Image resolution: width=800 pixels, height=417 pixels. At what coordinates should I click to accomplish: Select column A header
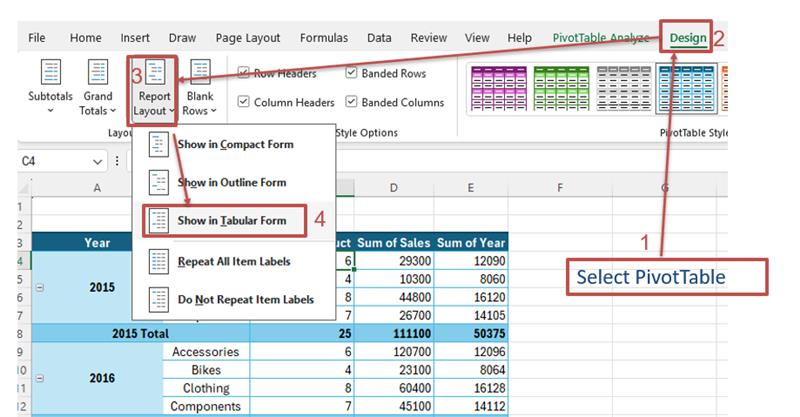coord(97,188)
